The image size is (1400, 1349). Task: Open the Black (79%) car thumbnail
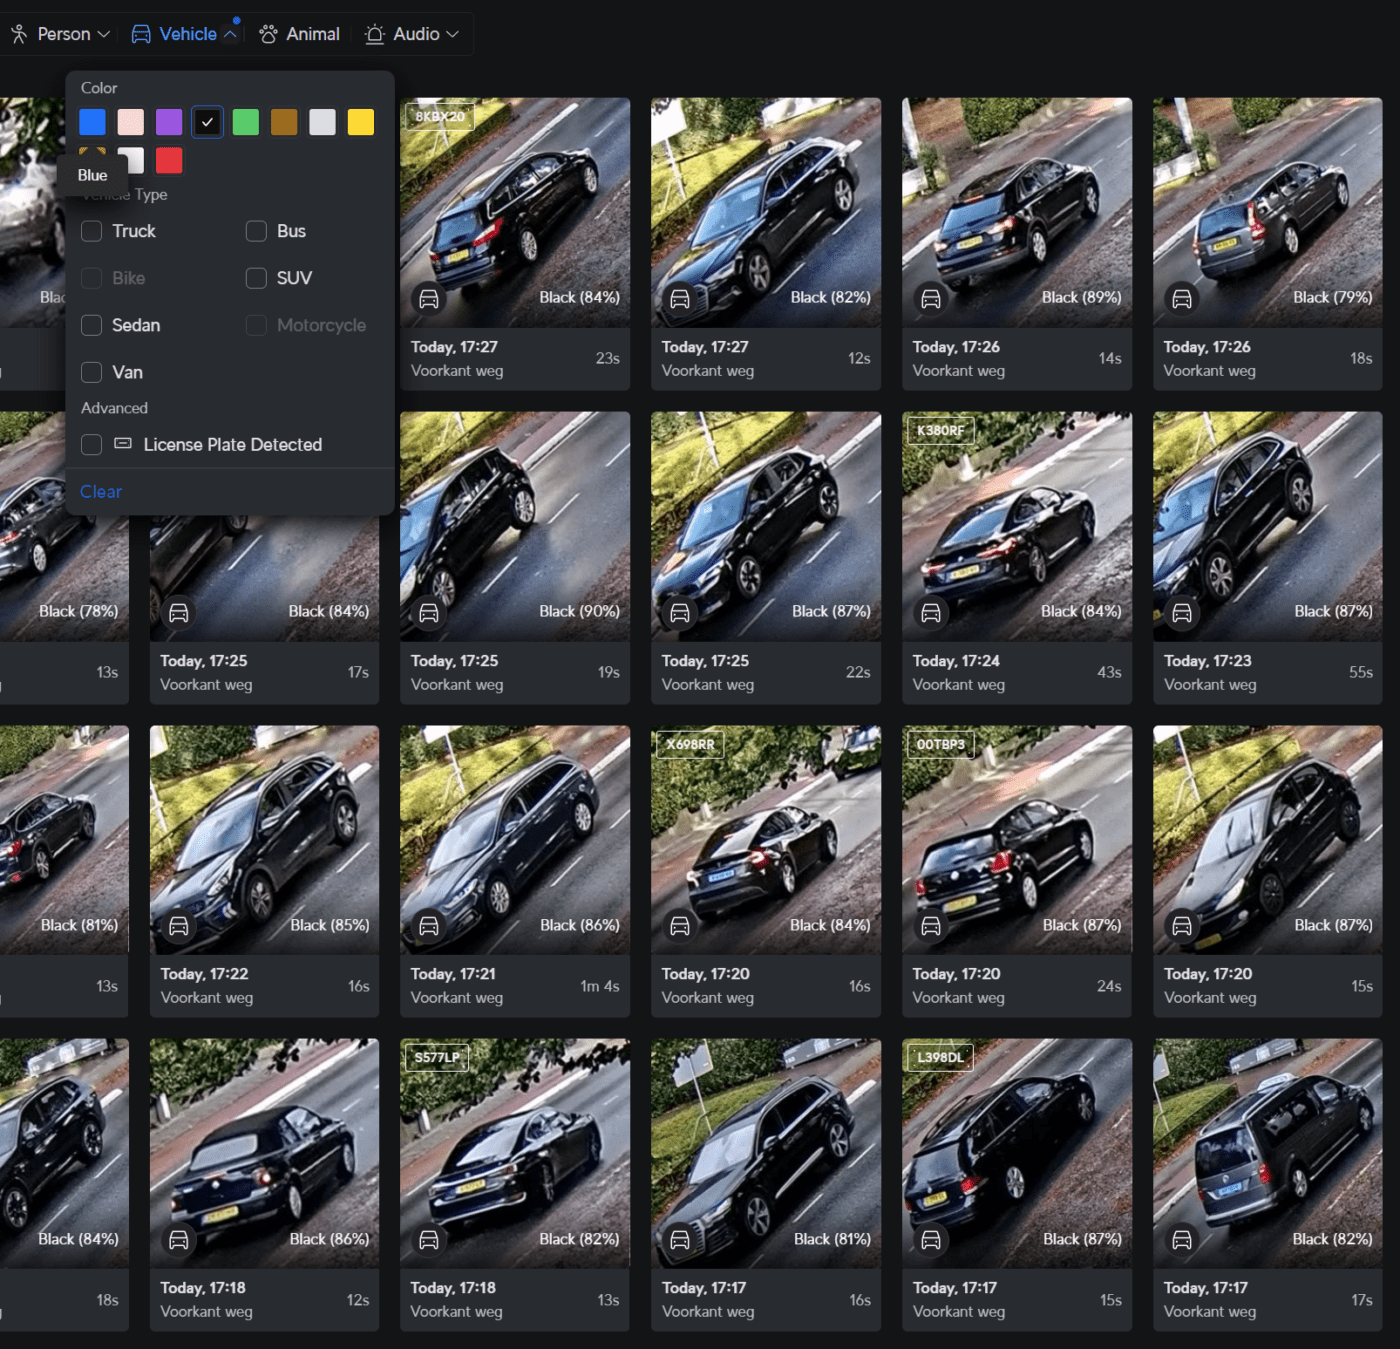(x=1268, y=212)
